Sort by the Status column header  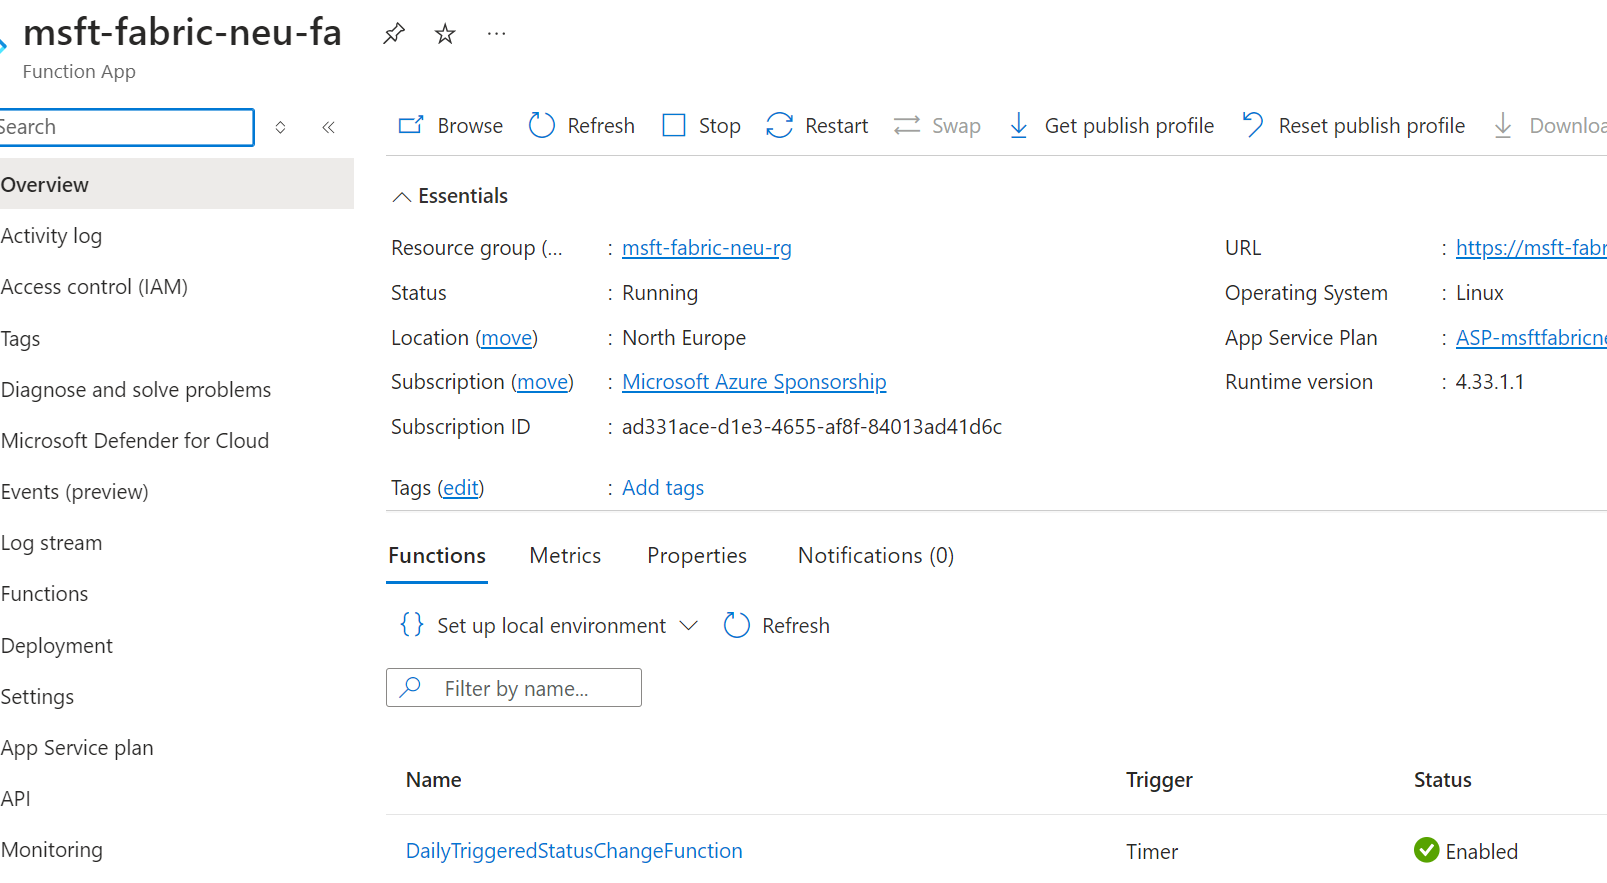coord(1442,780)
